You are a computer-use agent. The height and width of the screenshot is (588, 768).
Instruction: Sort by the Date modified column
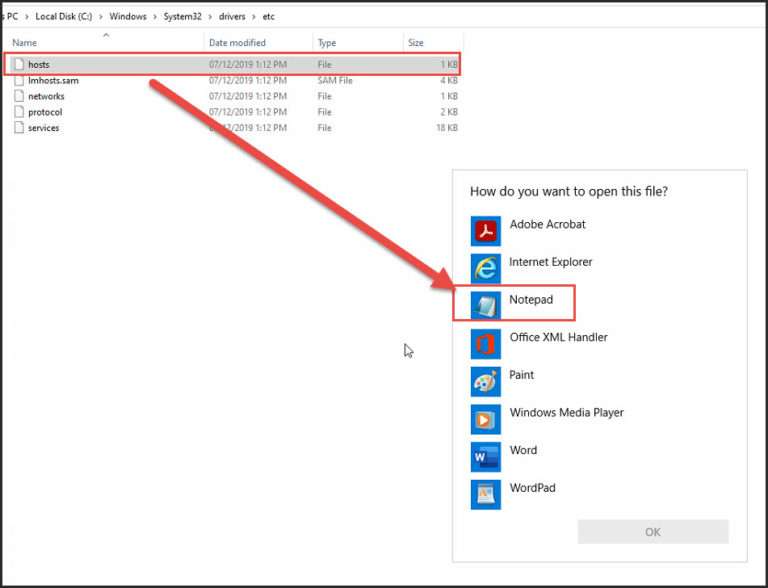coord(237,43)
